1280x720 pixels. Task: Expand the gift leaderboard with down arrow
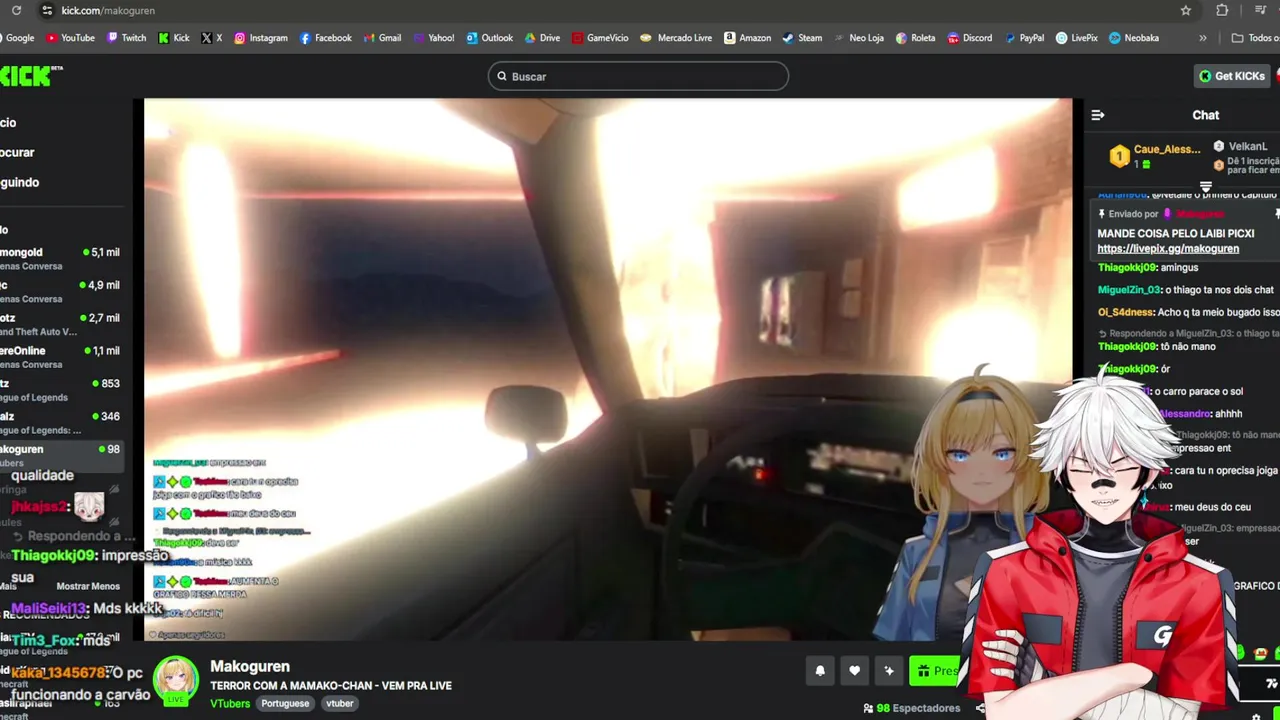[x=1205, y=187]
